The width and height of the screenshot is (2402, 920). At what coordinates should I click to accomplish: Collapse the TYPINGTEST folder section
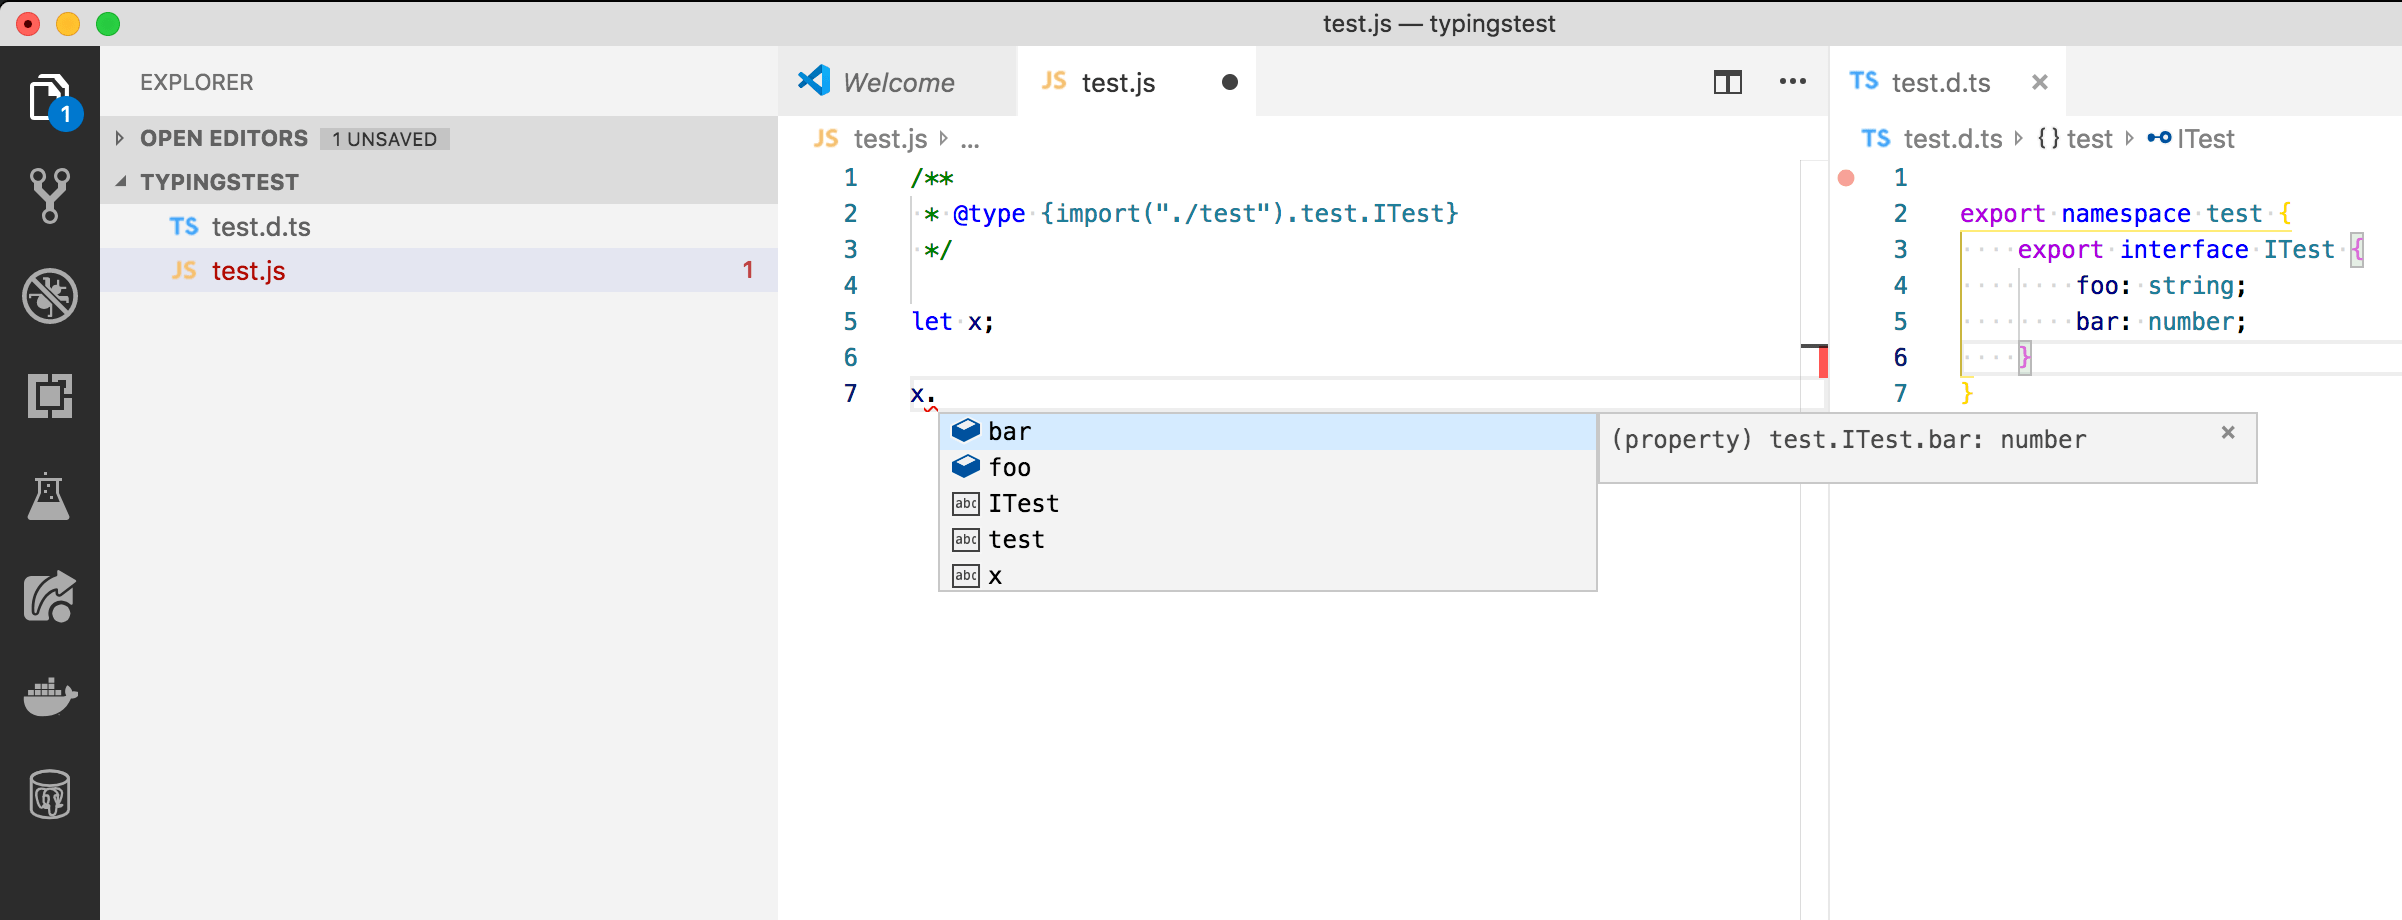[121, 182]
